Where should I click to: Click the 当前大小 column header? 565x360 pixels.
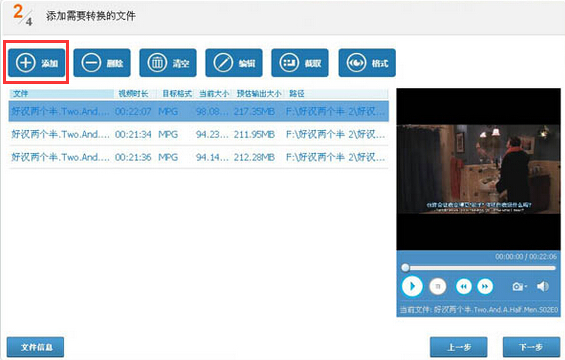[x=214, y=94]
